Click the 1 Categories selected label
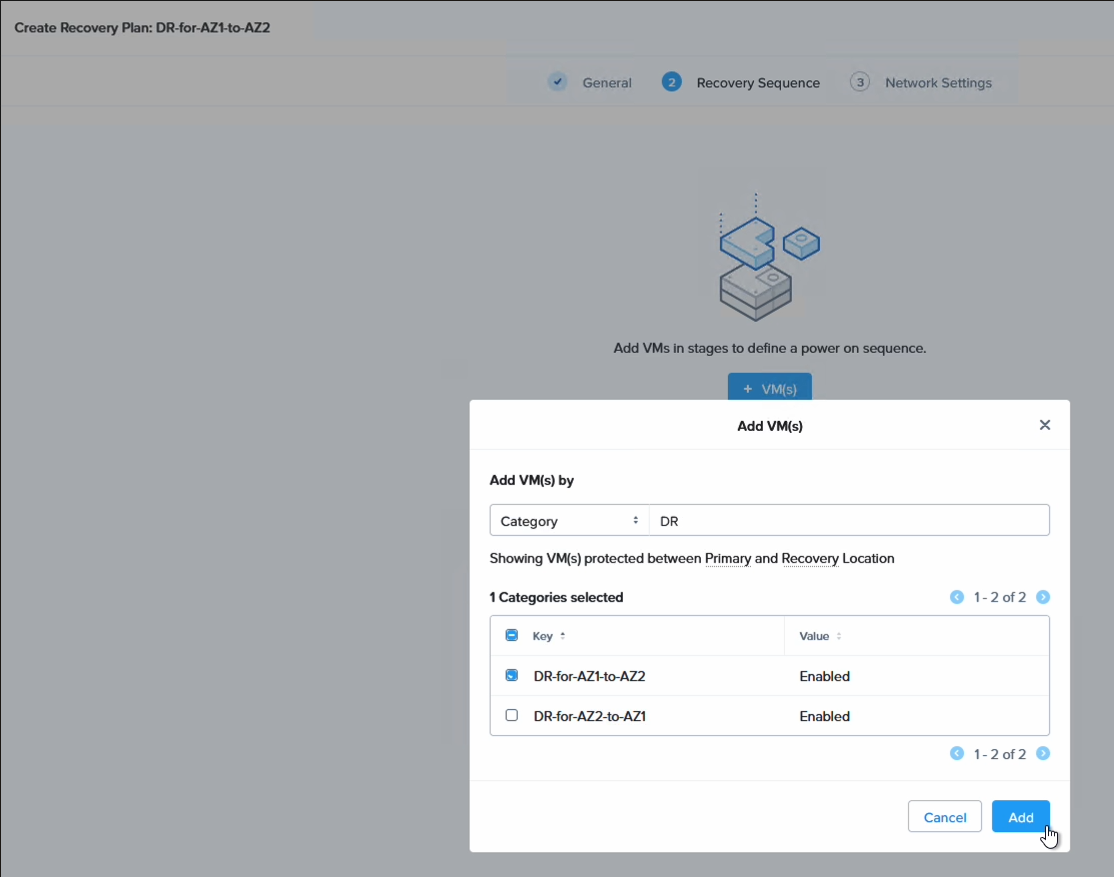The width and height of the screenshot is (1114, 877). click(x=556, y=597)
